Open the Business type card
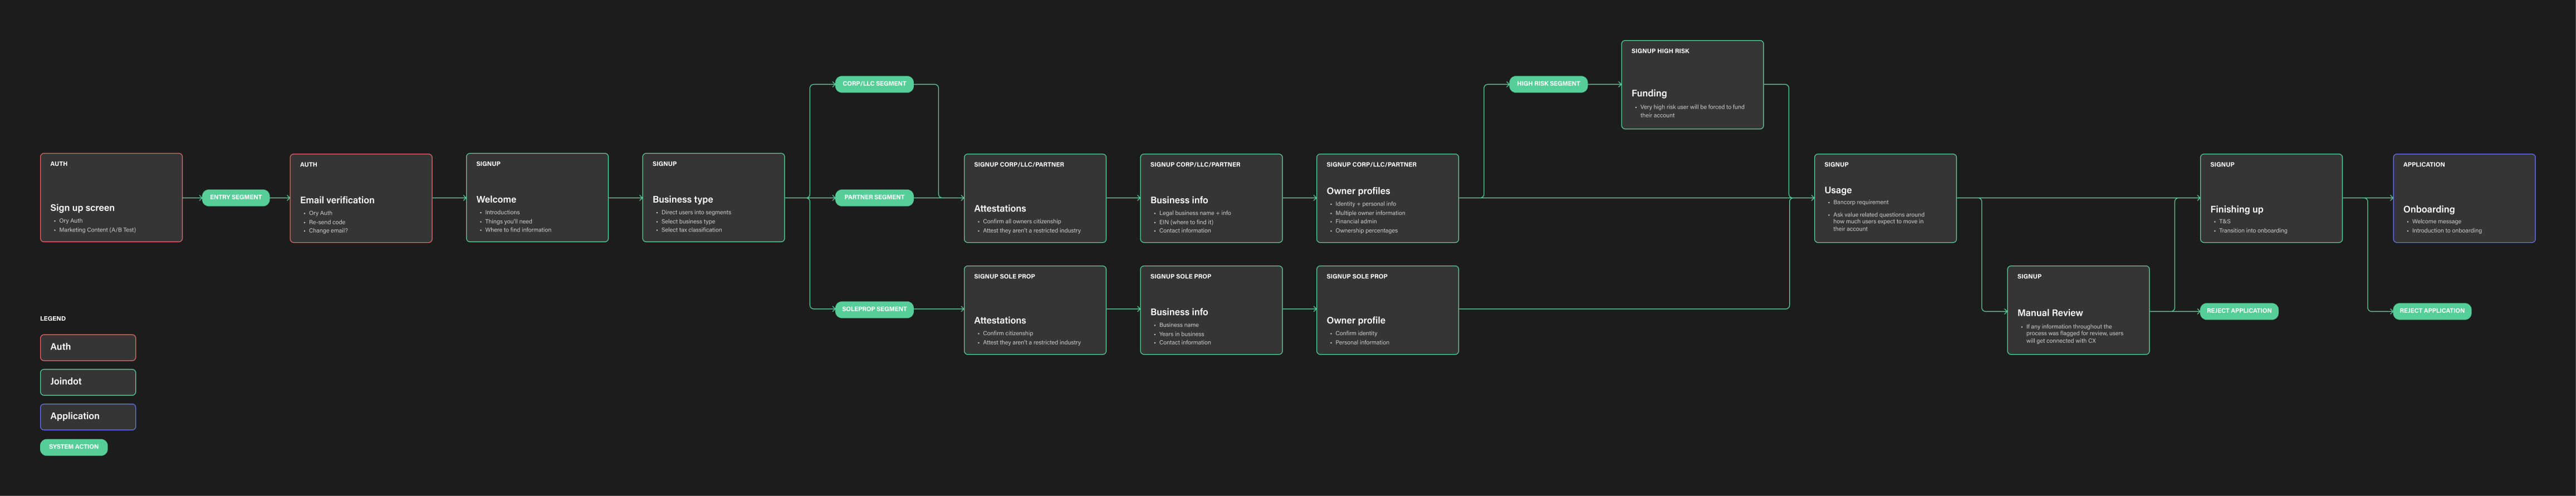Viewport: 2576px width, 496px height. (713, 197)
